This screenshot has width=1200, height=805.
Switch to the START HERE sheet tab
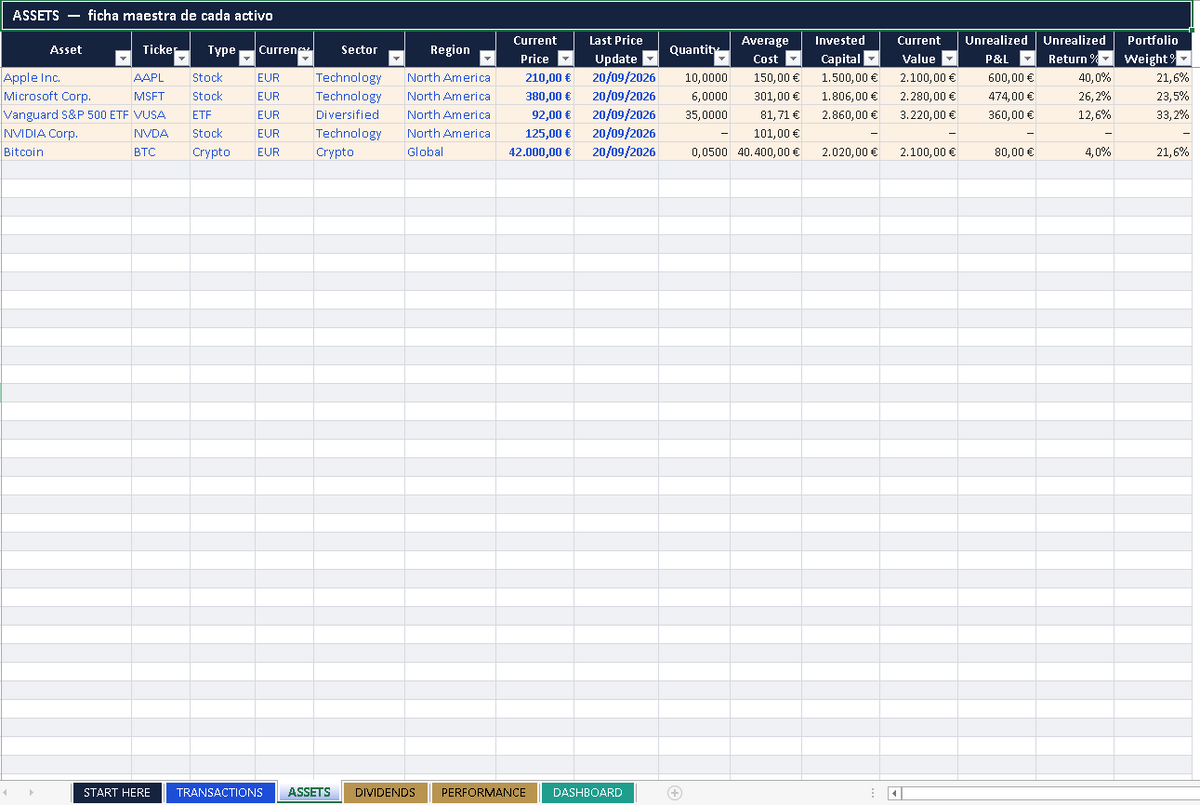pyautogui.click(x=117, y=792)
